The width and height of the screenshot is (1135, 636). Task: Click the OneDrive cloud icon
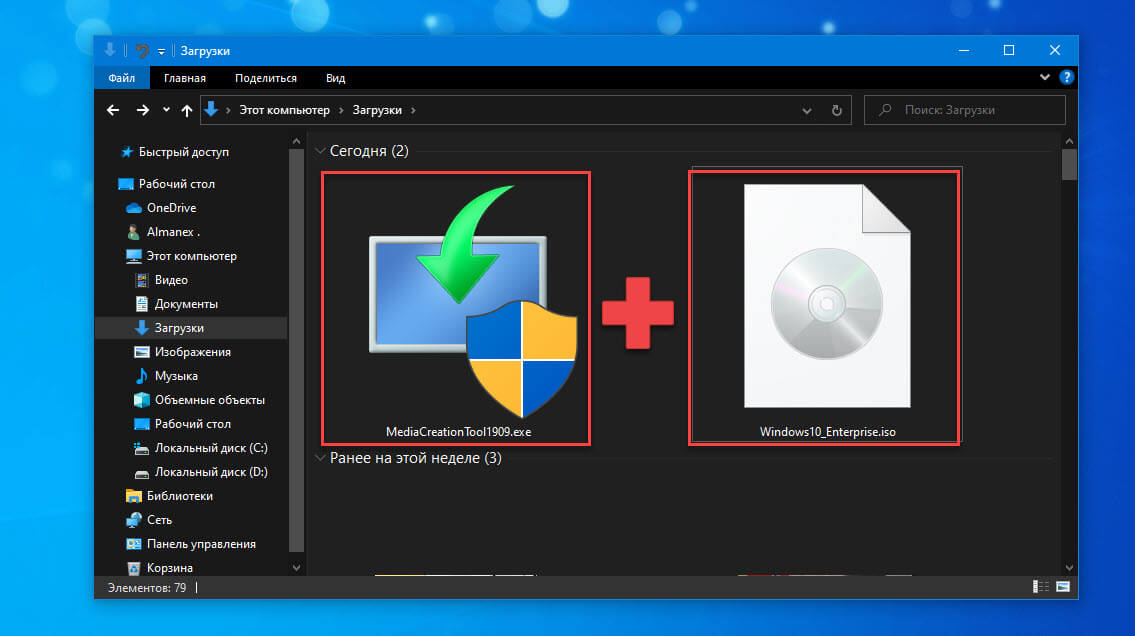[x=134, y=208]
